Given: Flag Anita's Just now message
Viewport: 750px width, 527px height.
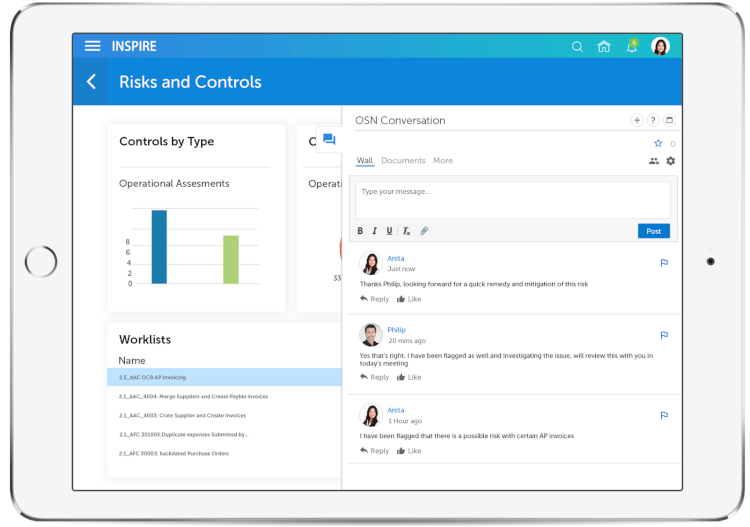Looking at the screenshot, I should tap(664, 263).
